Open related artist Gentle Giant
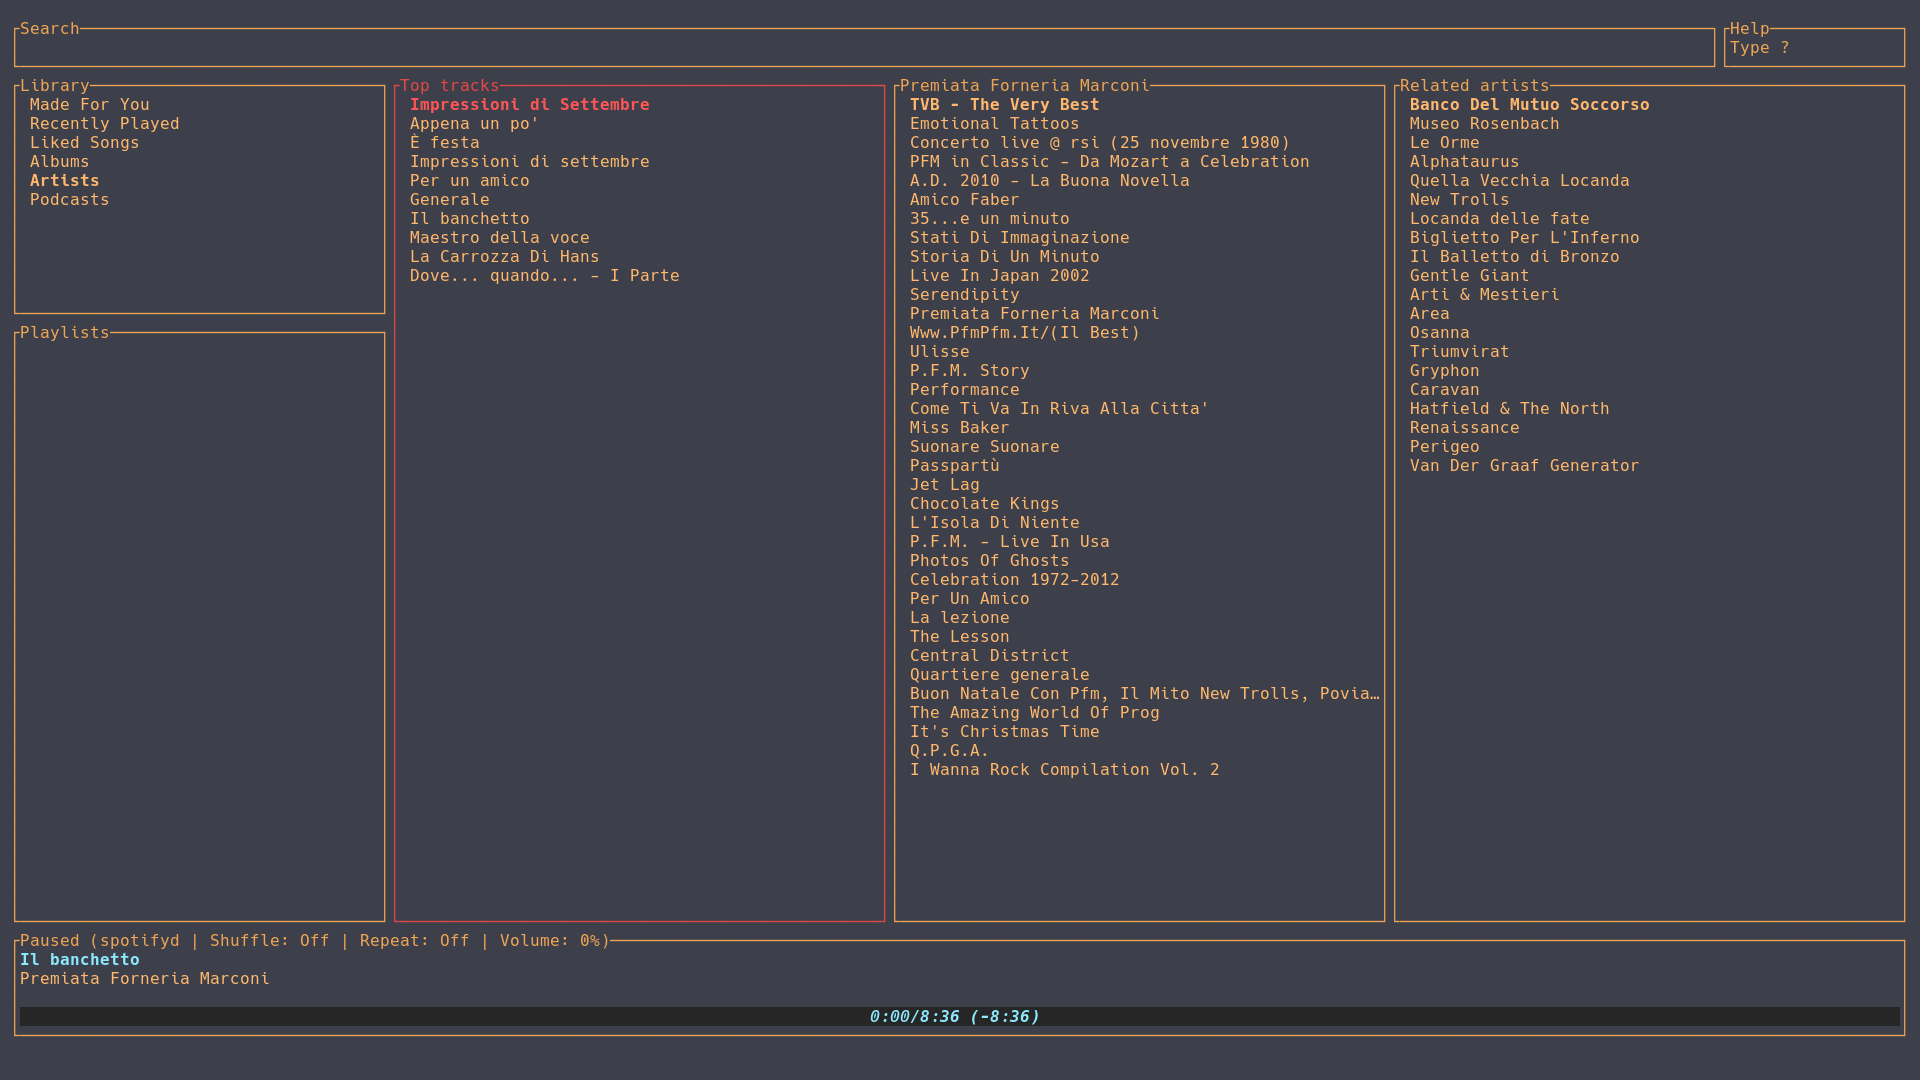Screen dimensions: 1920x1080 (1469, 276)
